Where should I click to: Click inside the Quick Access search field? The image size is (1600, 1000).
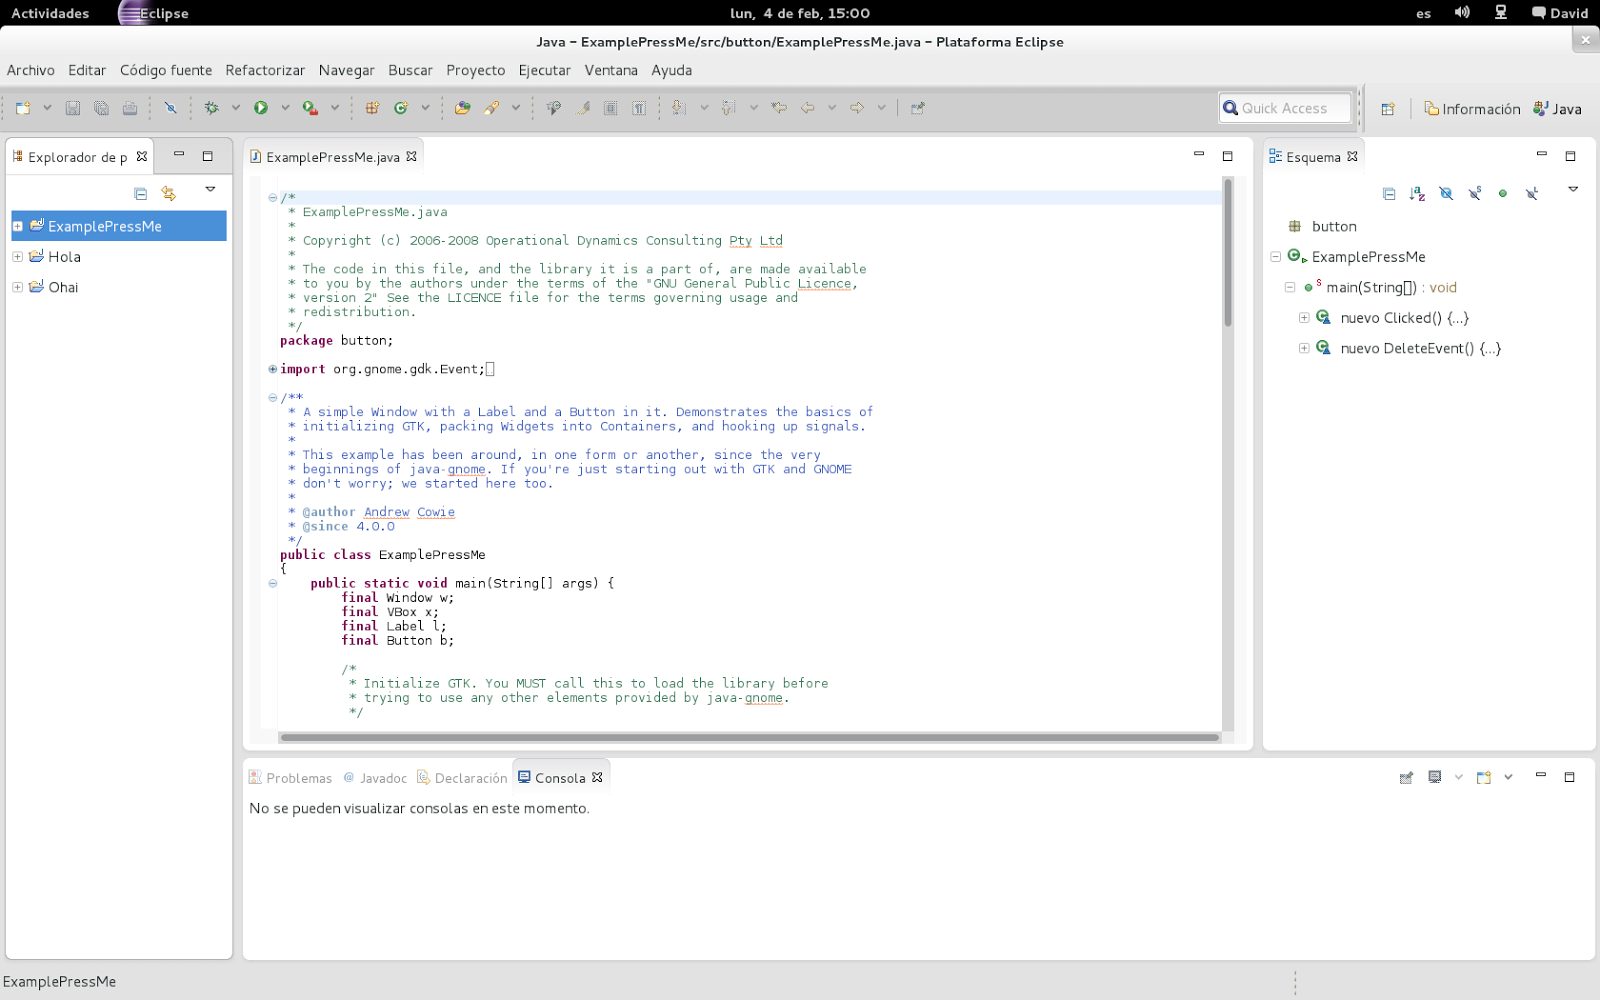pos(1290,107)
